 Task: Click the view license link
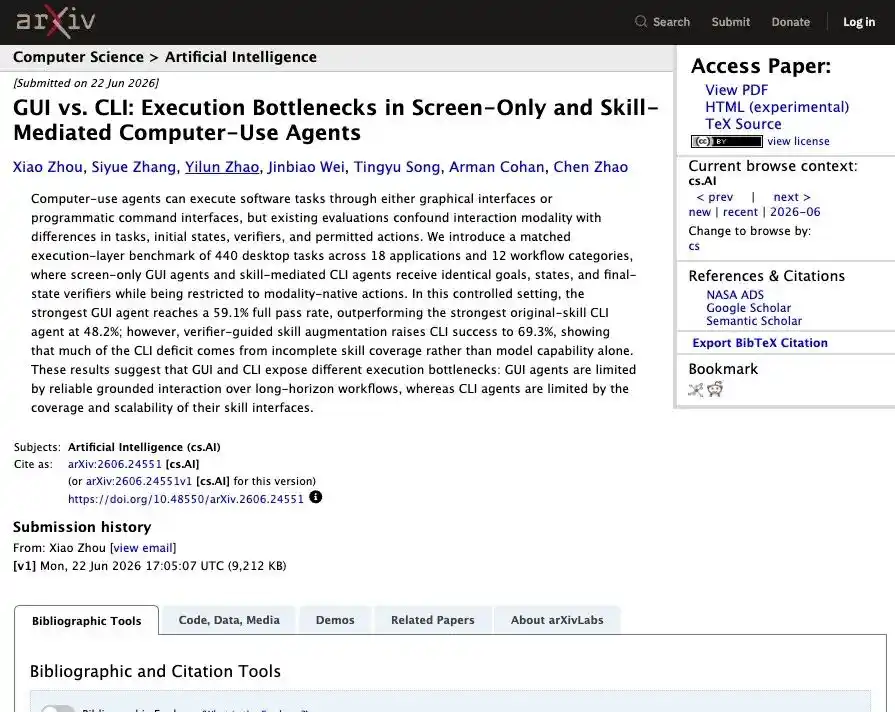click(x=798, y=141)
